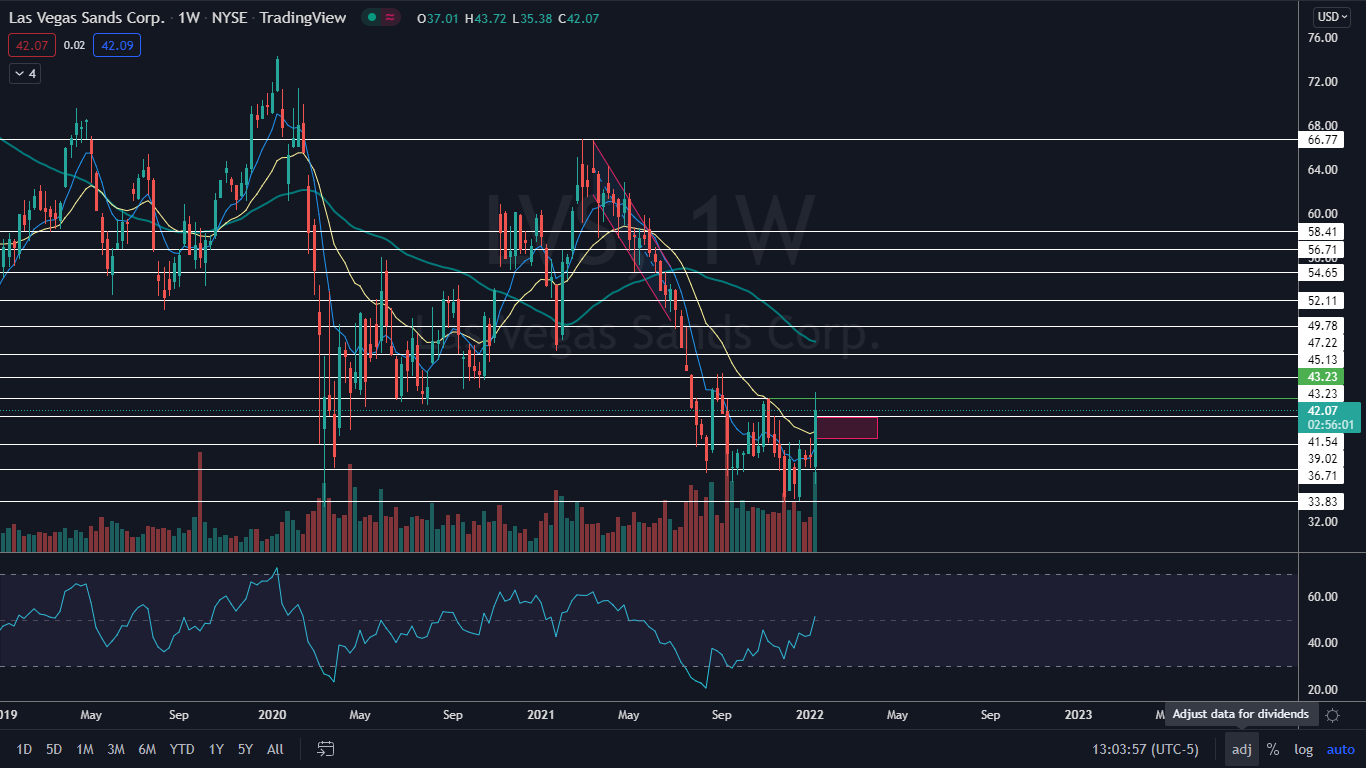Select the YTD date range

[x=182, y=749]
